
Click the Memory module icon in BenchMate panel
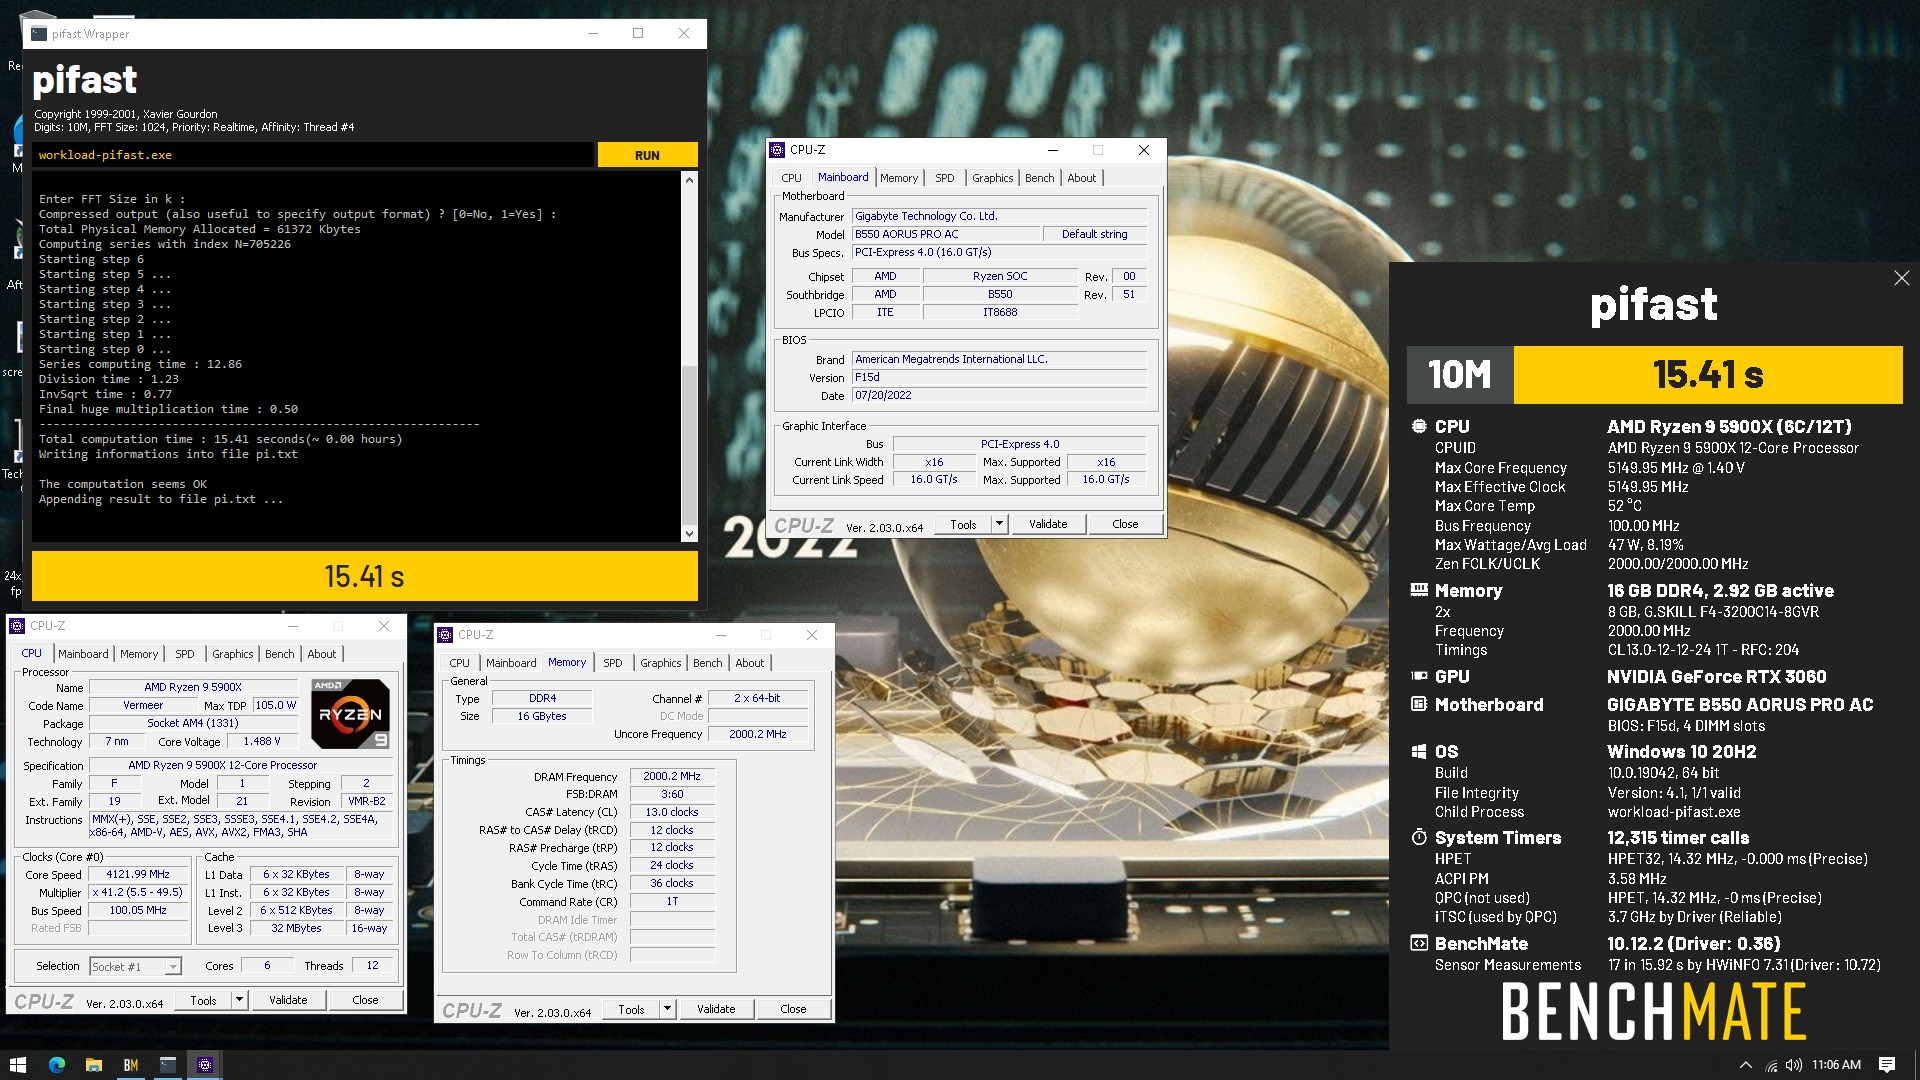(1418, 590)
